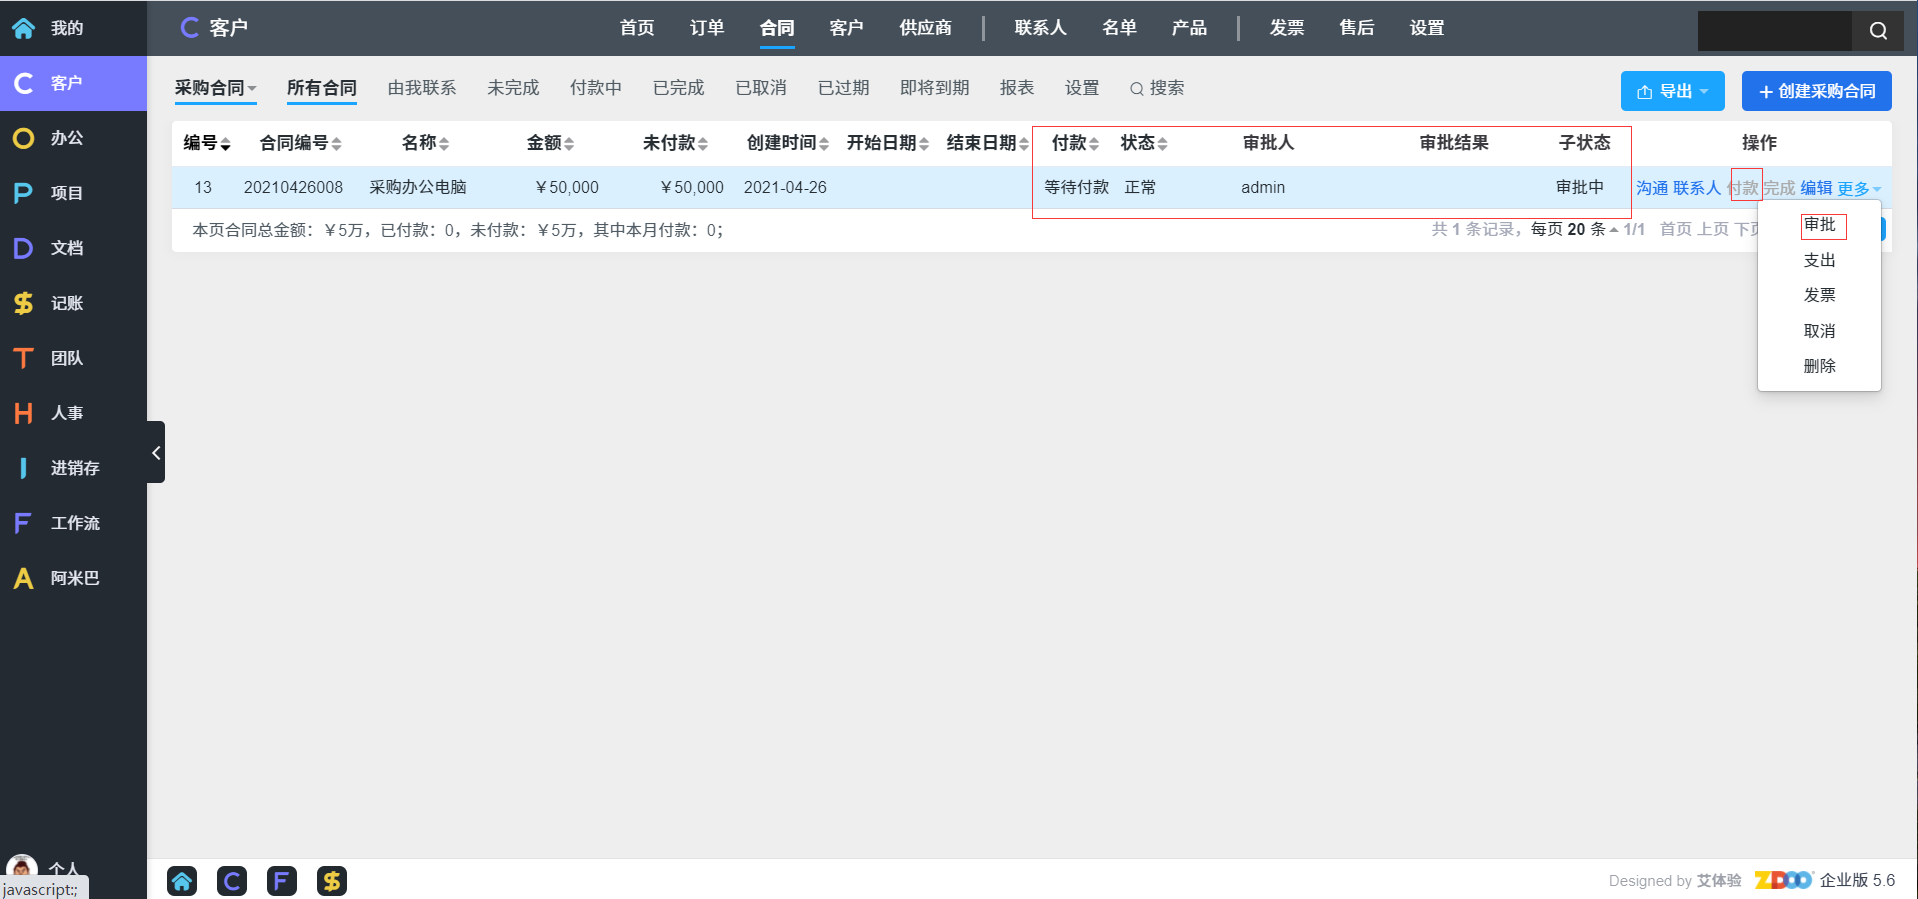Open the F workflow icon in bottom bar
The width and height of the screenshot is (1918, 899).
(281, 881)
